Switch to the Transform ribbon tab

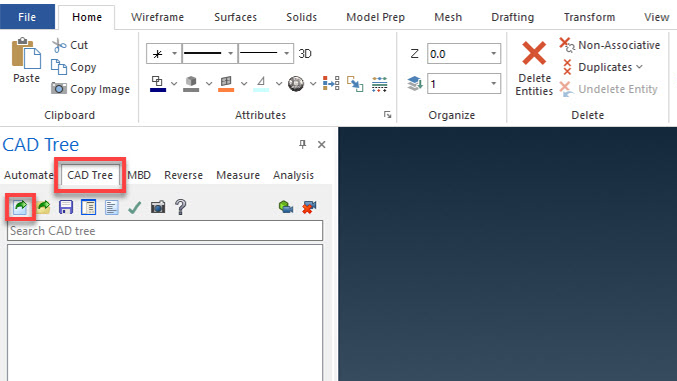click(x=589, y=17)
